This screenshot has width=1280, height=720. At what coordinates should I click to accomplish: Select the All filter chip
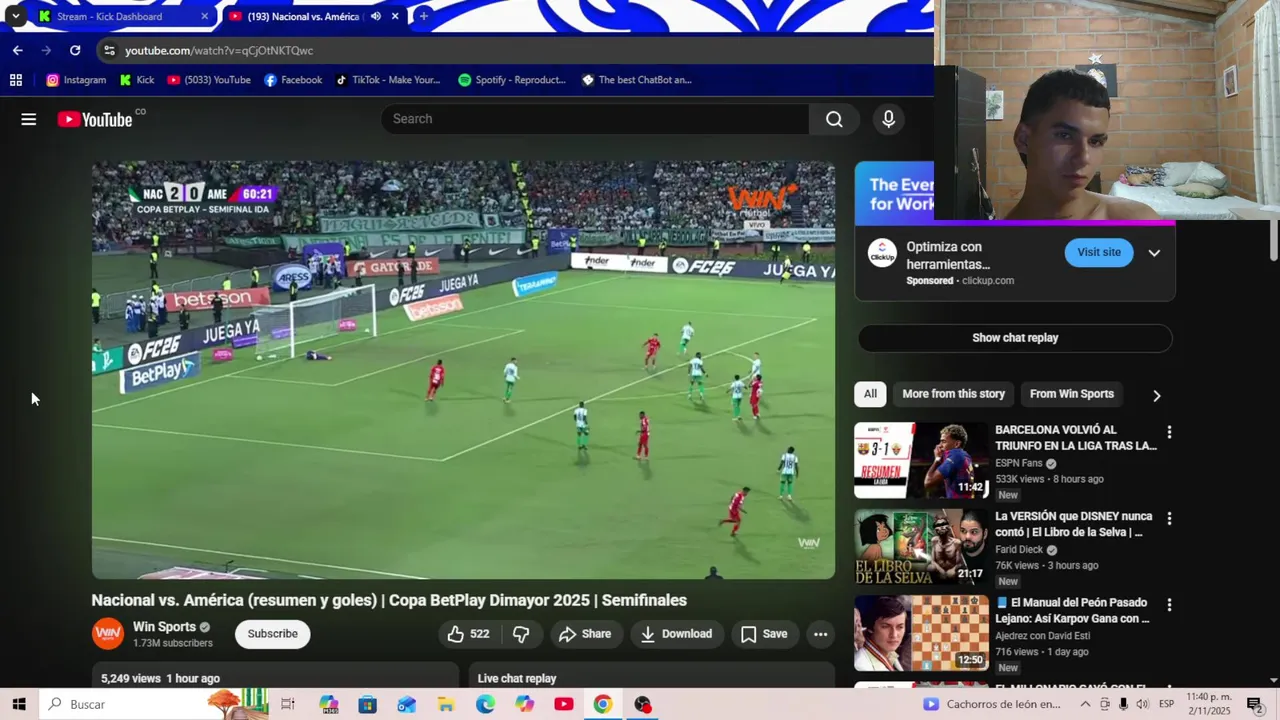[870, 394]
